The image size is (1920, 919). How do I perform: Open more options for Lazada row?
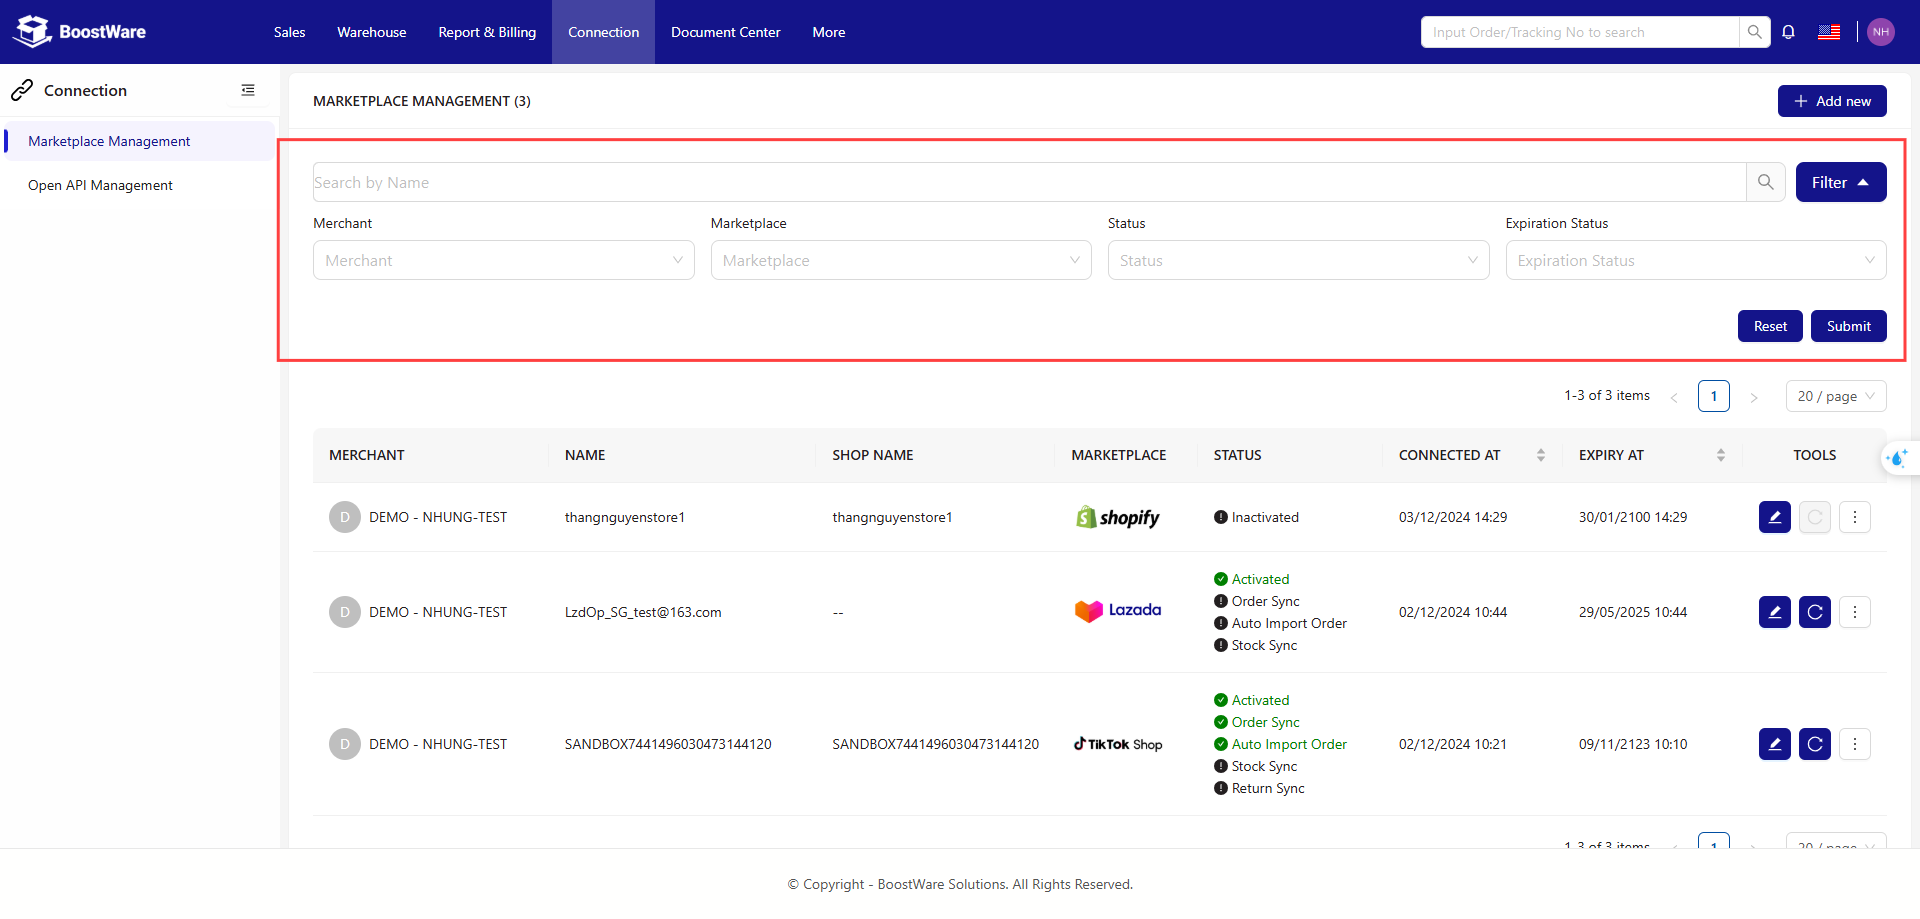tap(1854, 612)
